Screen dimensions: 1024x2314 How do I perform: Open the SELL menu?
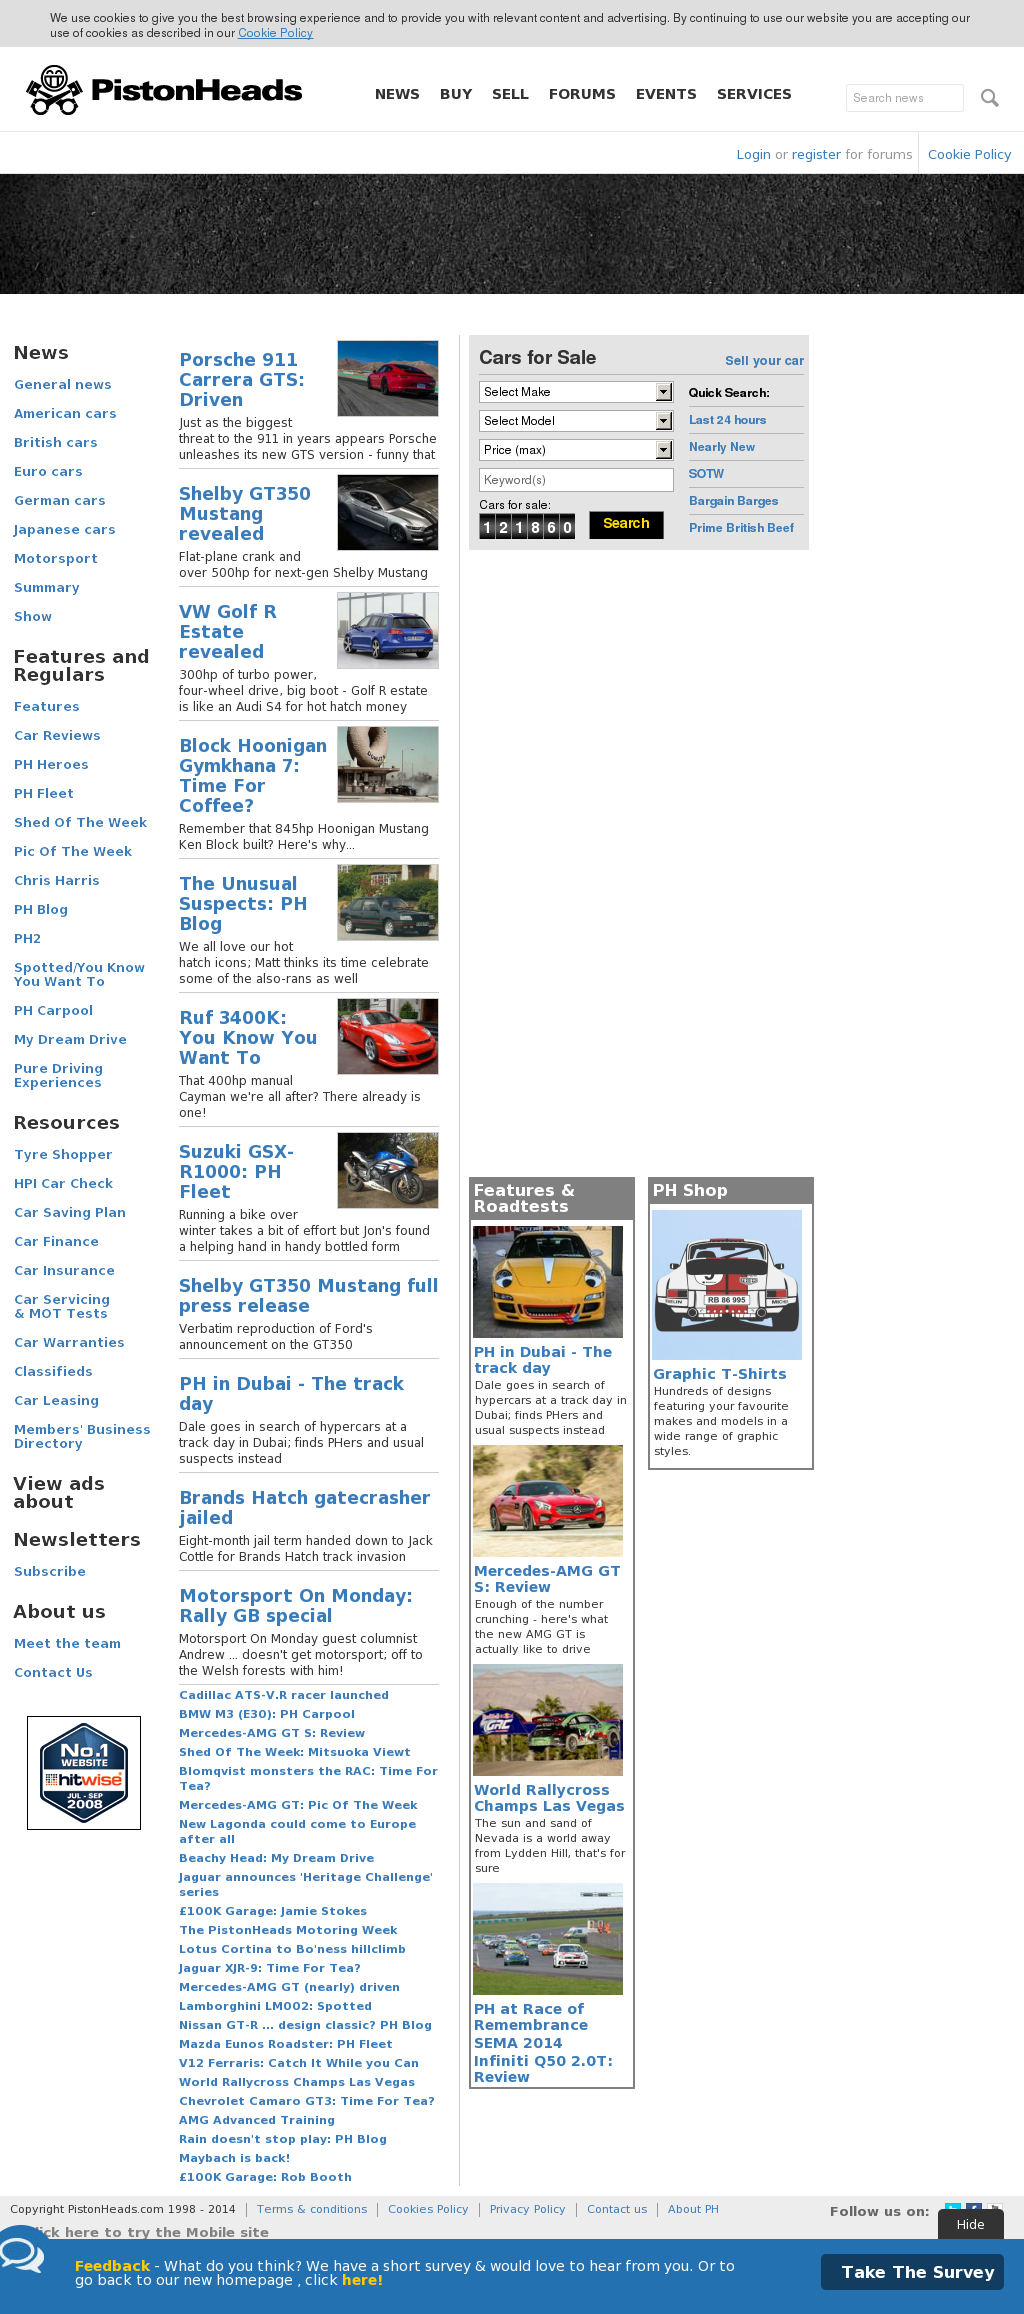pos(510,94)
